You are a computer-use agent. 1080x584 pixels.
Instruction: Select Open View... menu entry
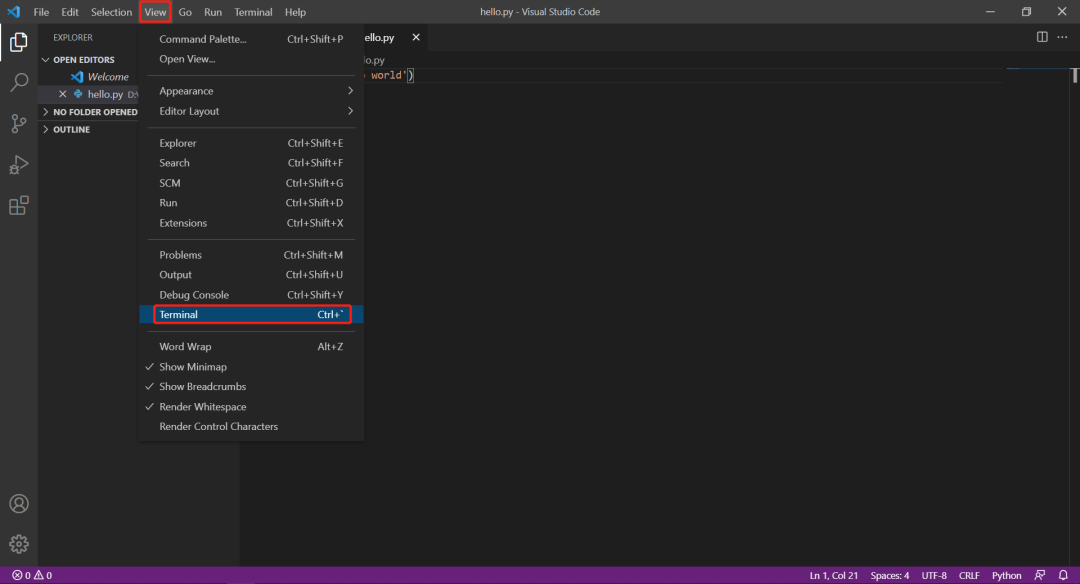tap(251, 59)
